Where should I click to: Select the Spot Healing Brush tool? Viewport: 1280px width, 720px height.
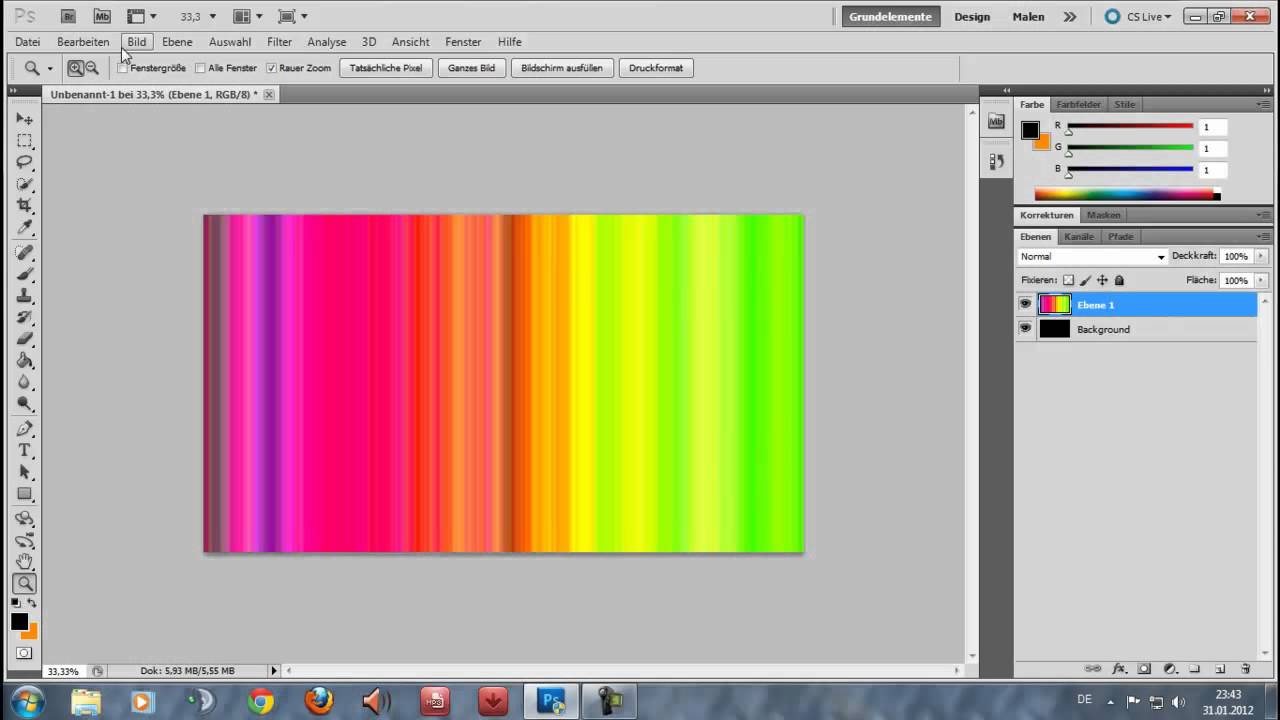tap(25, 252)
